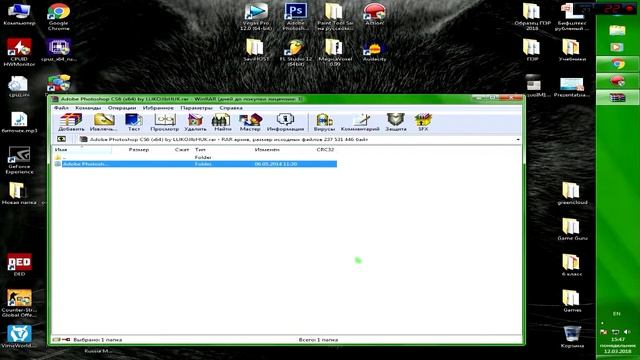Click the EN language indicator in taskbar
The width and height of the screenshot is (640, 360).
tap(616, 314)
